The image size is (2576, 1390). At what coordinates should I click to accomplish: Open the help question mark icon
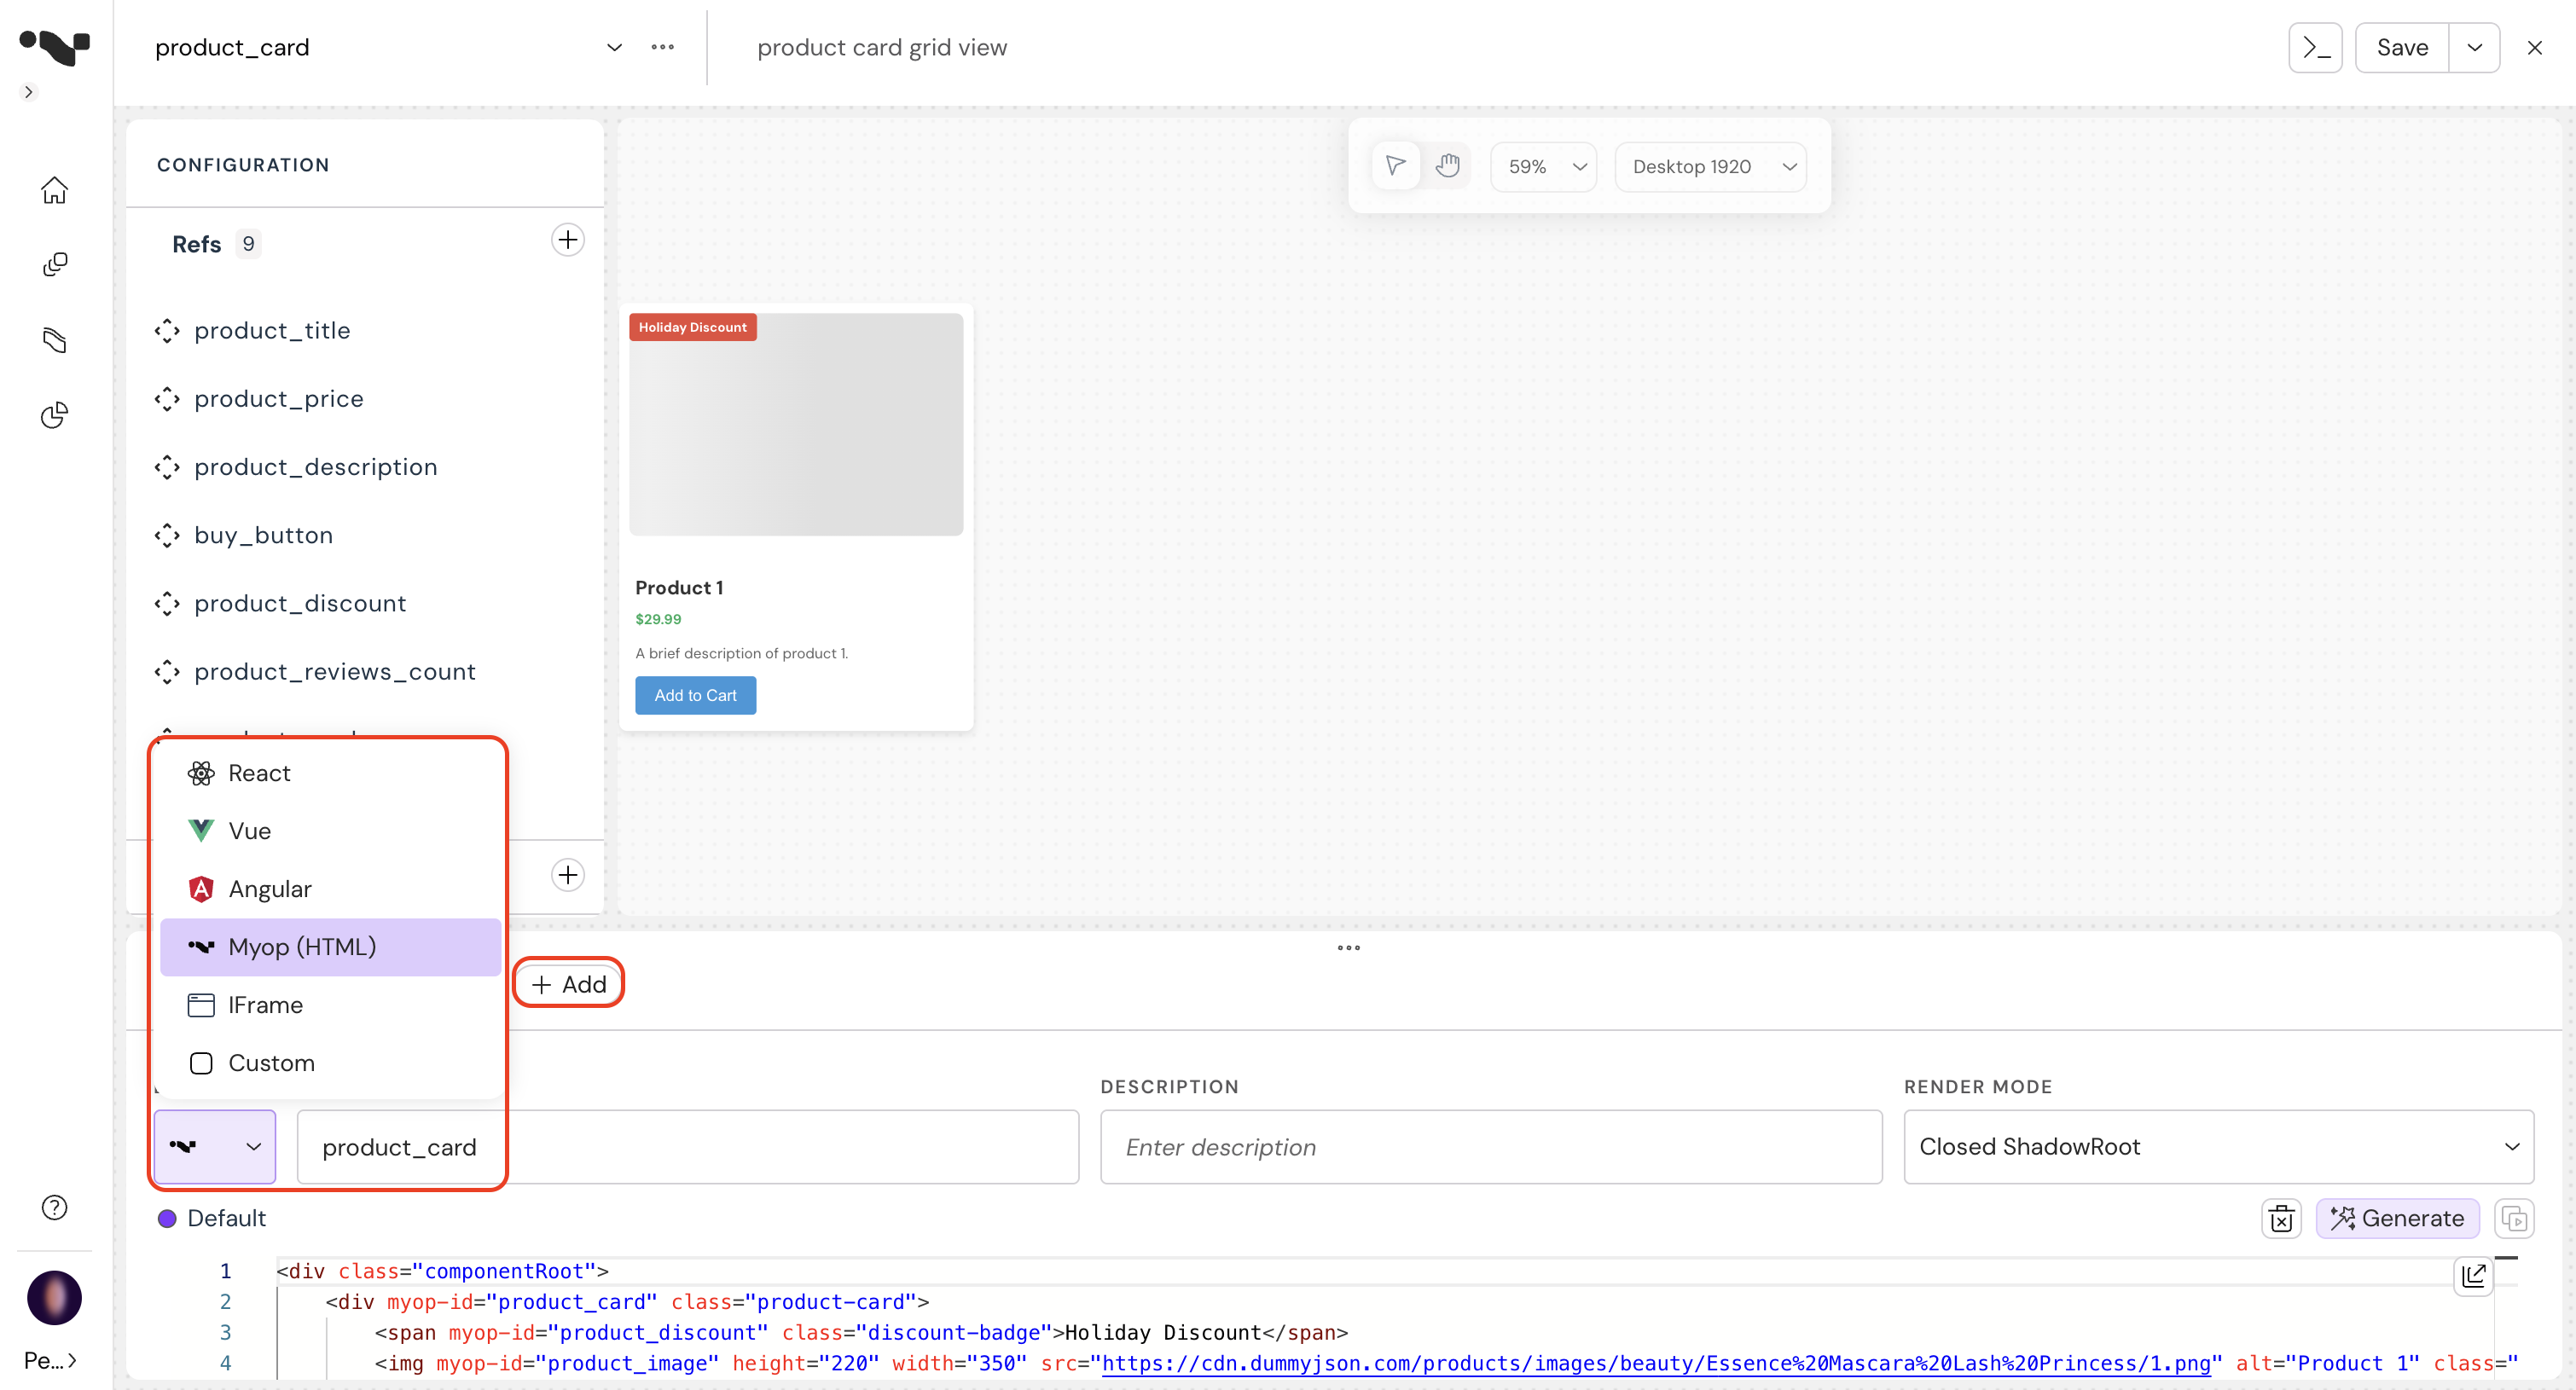pyautogui.click(x=55, y=1207)
